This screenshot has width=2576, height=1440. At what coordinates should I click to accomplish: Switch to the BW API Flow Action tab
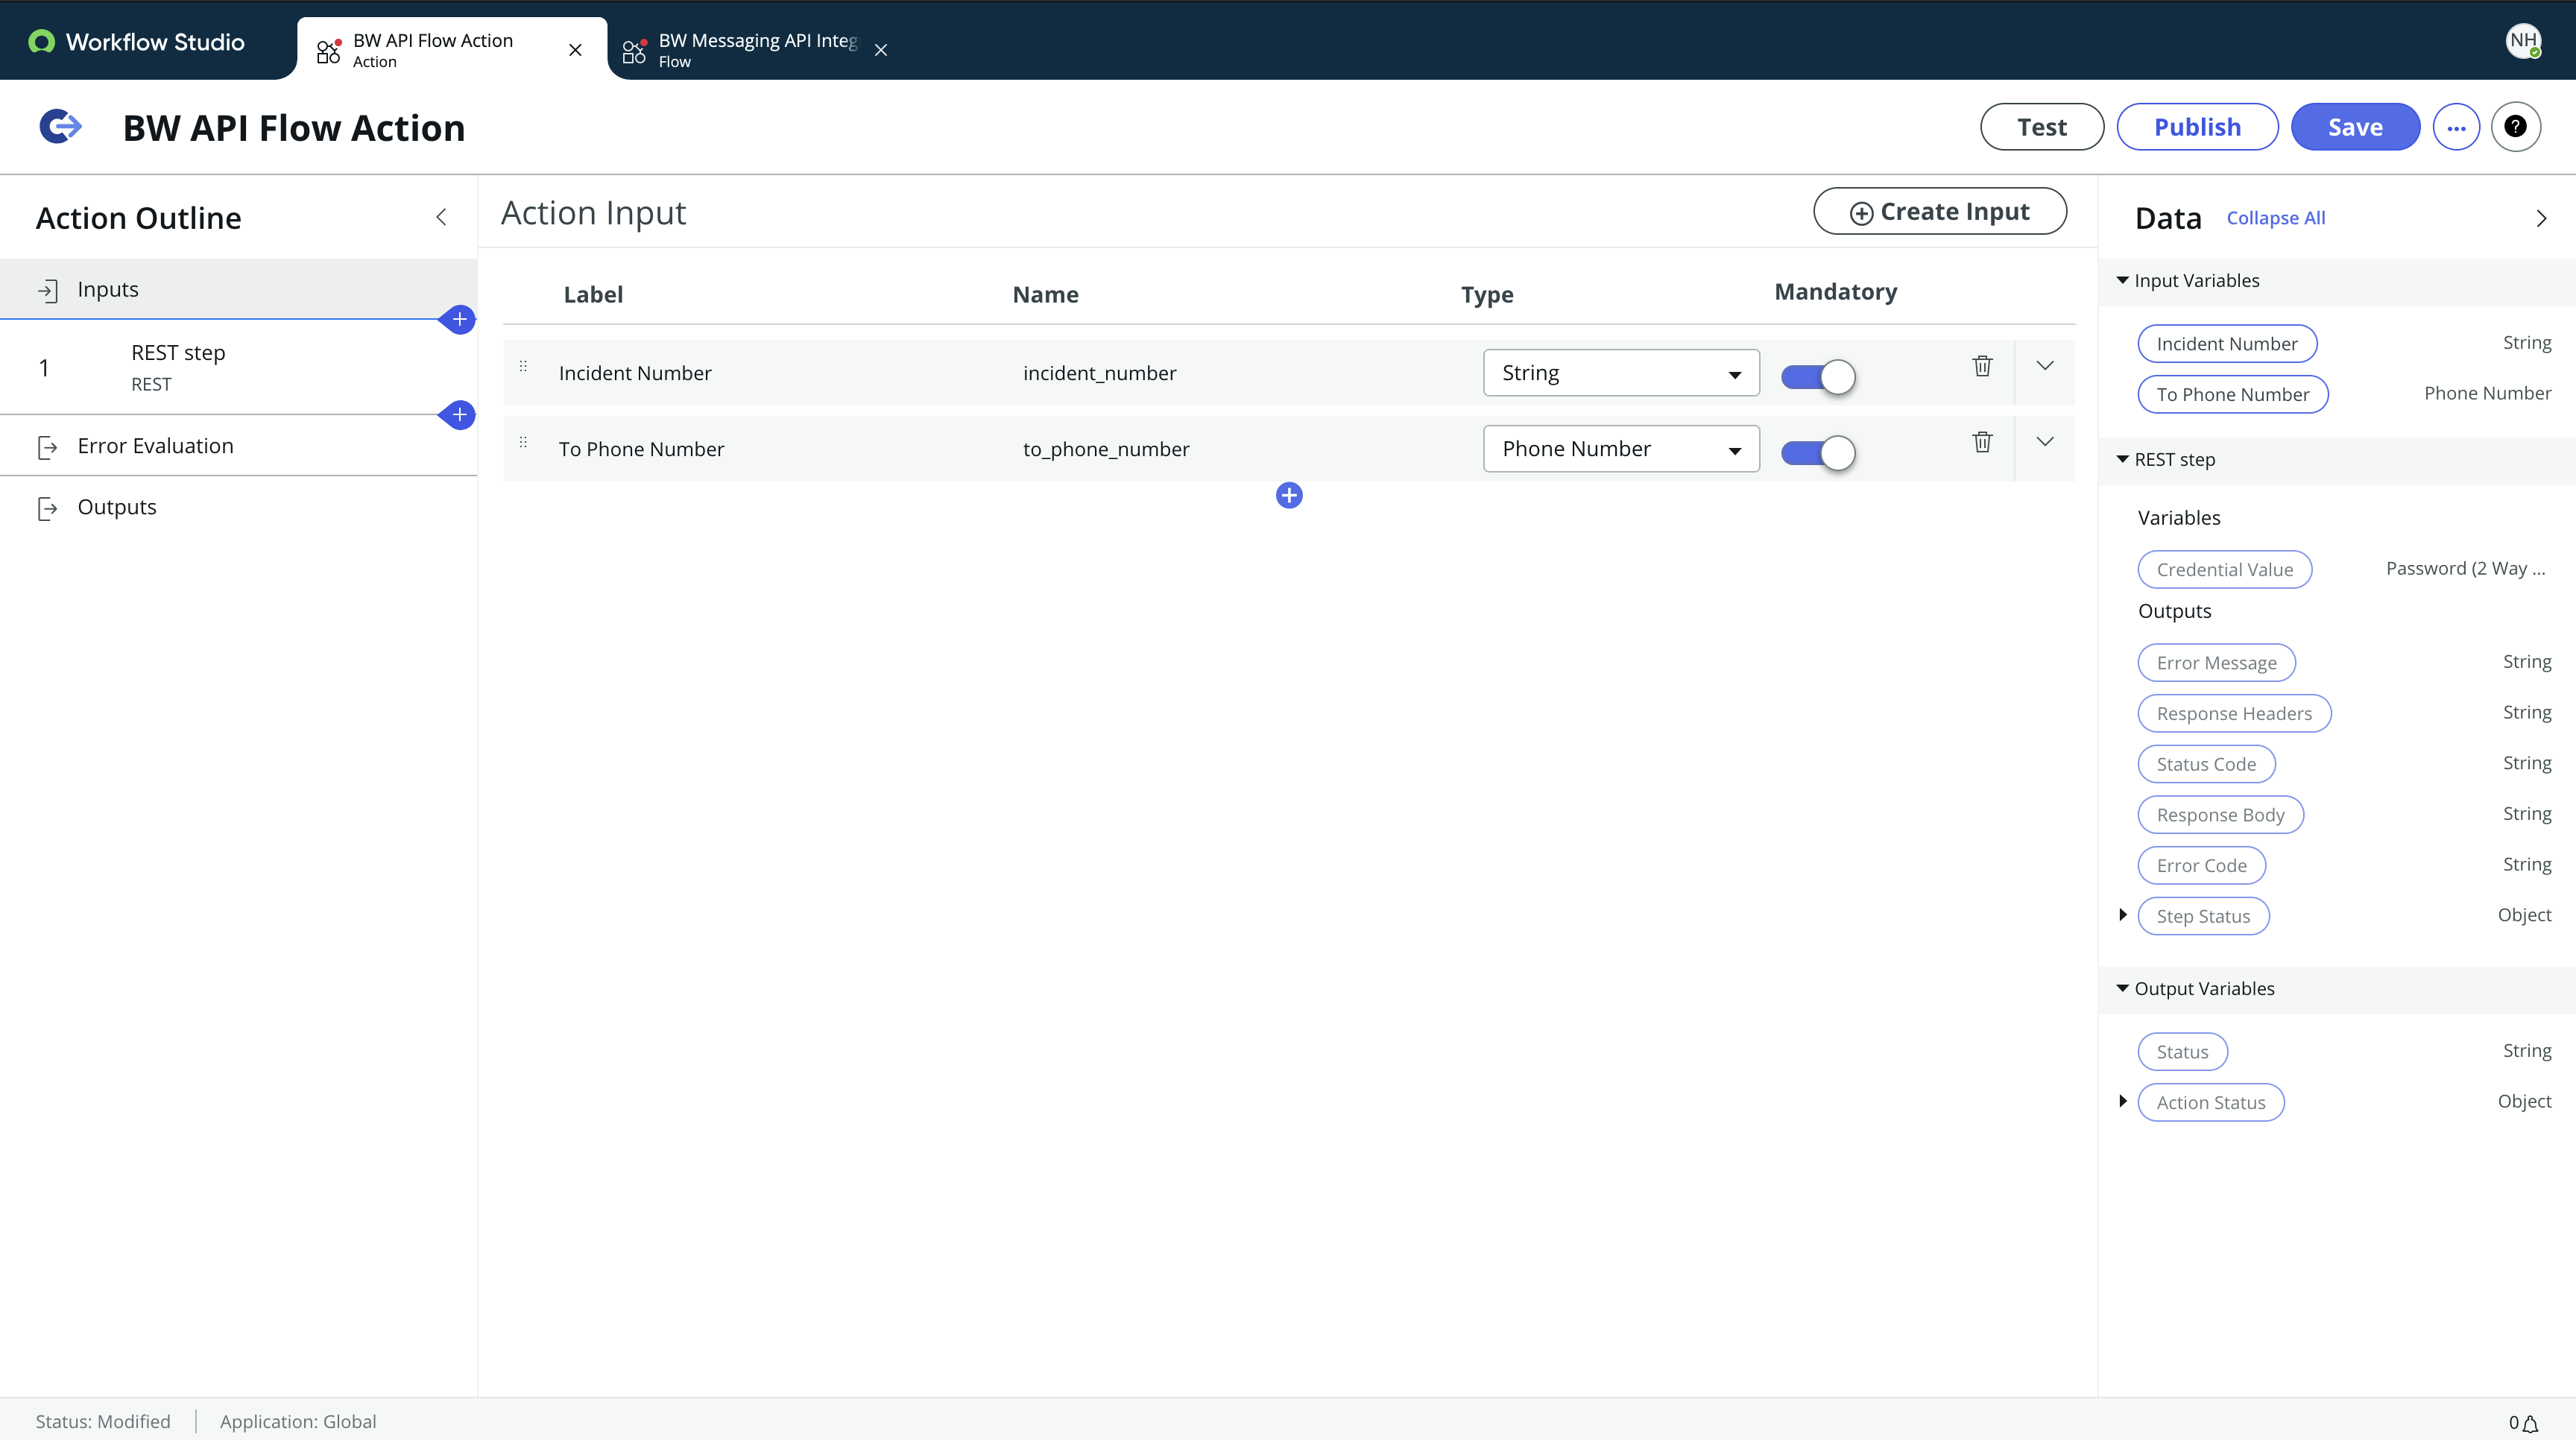[x=433, y=49]
